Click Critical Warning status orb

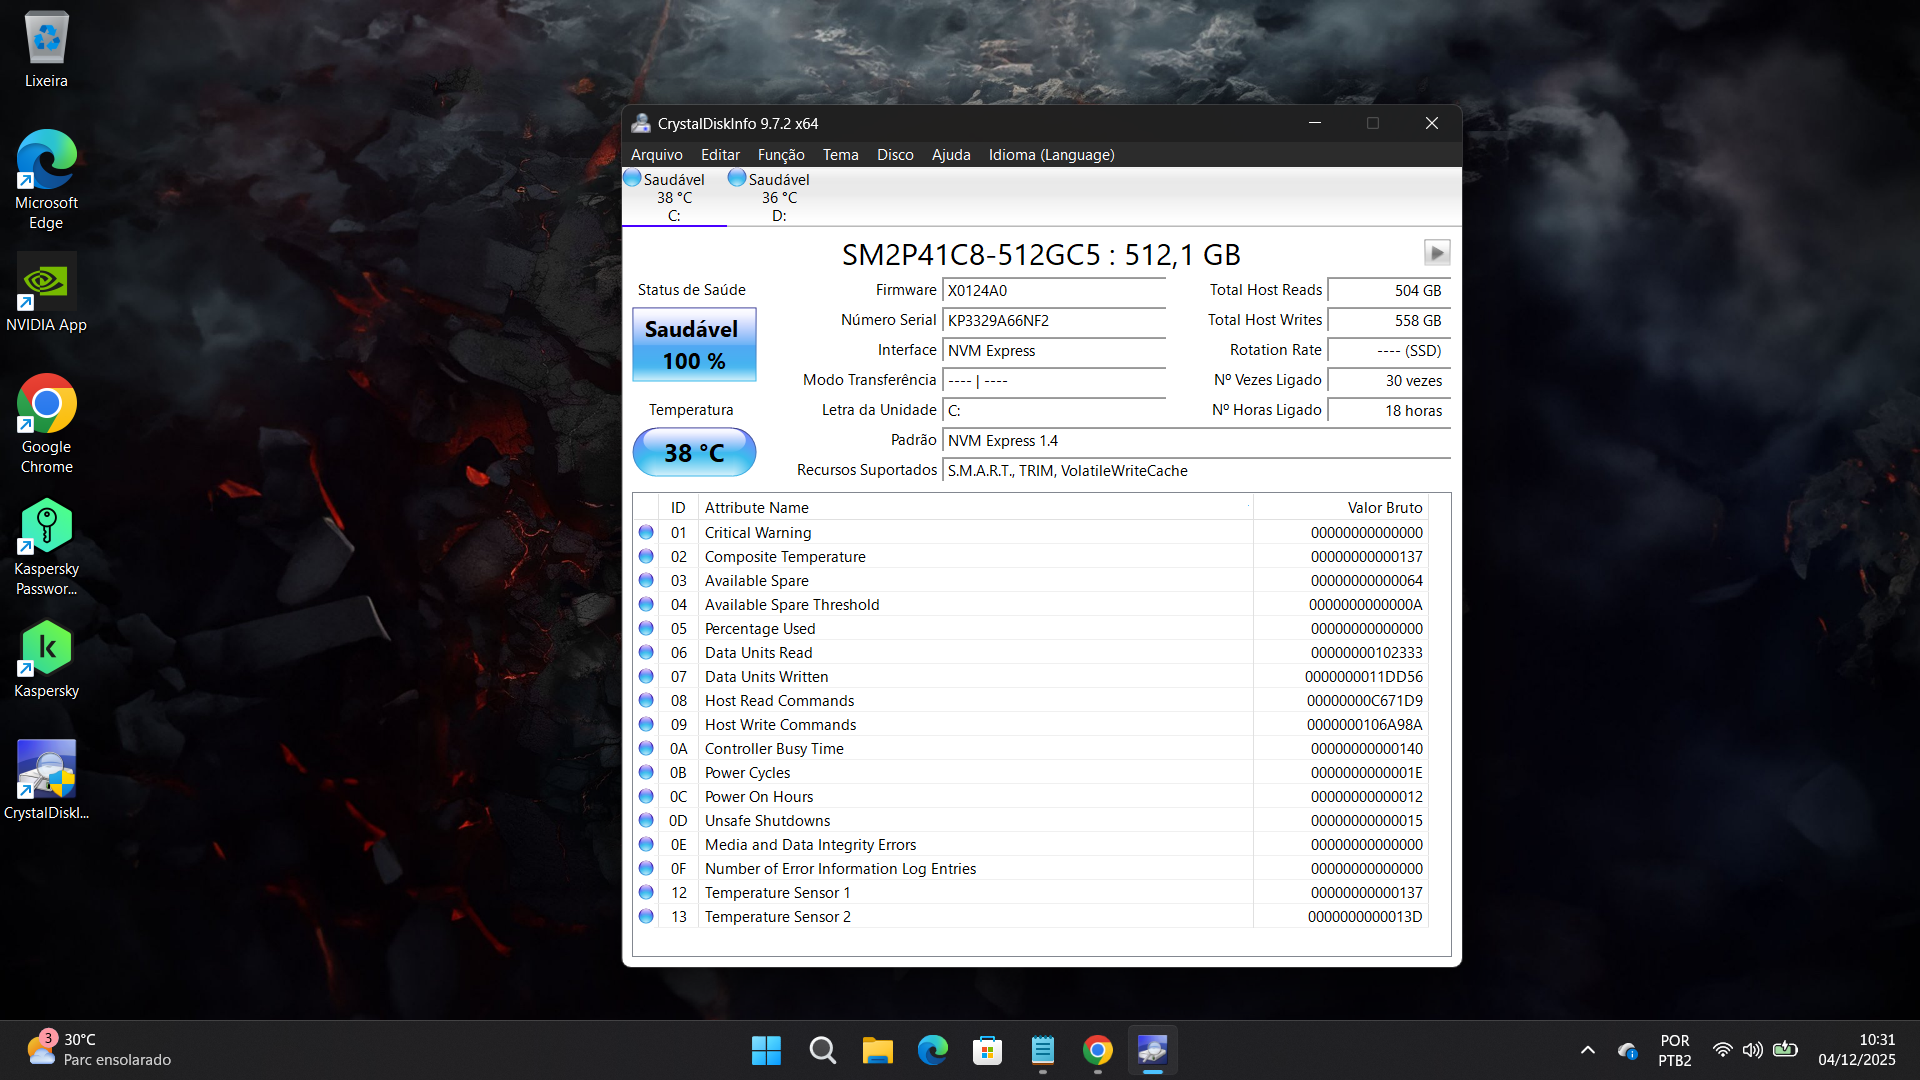(646, 533)
